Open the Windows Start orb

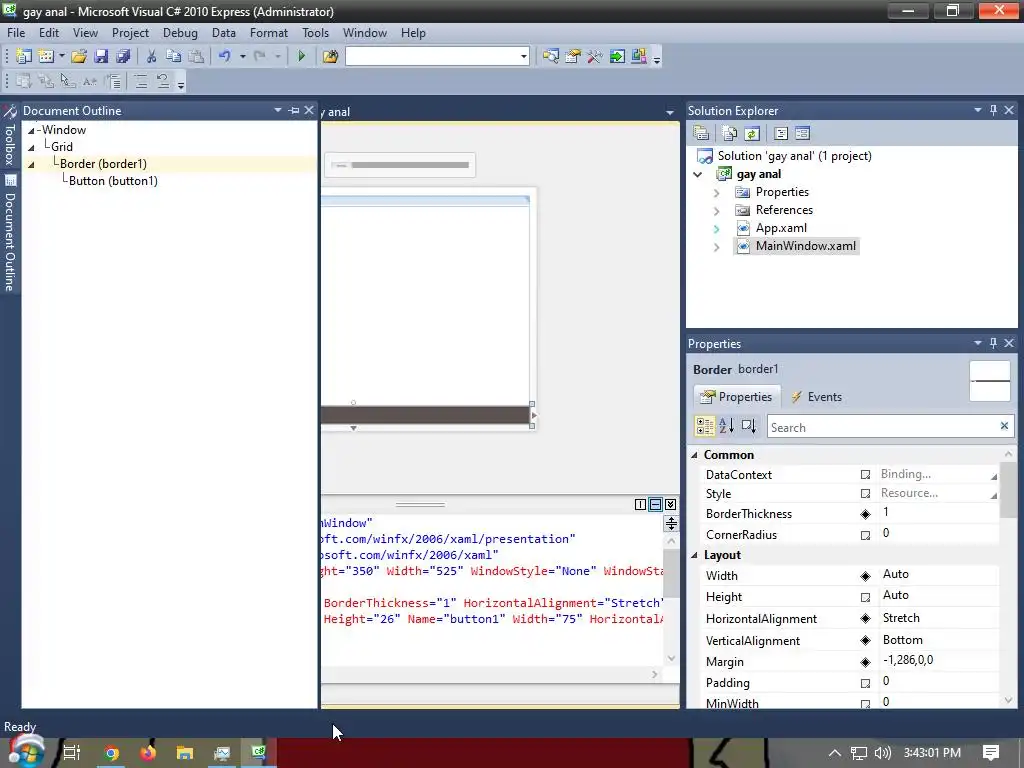pos(25,752)
